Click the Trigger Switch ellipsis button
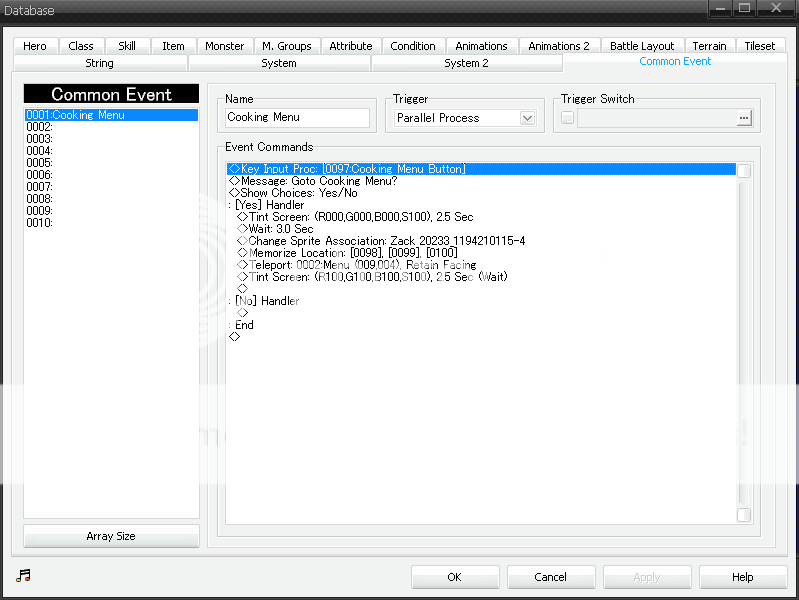This screenshot has width=799, height=600. (743, 118)
